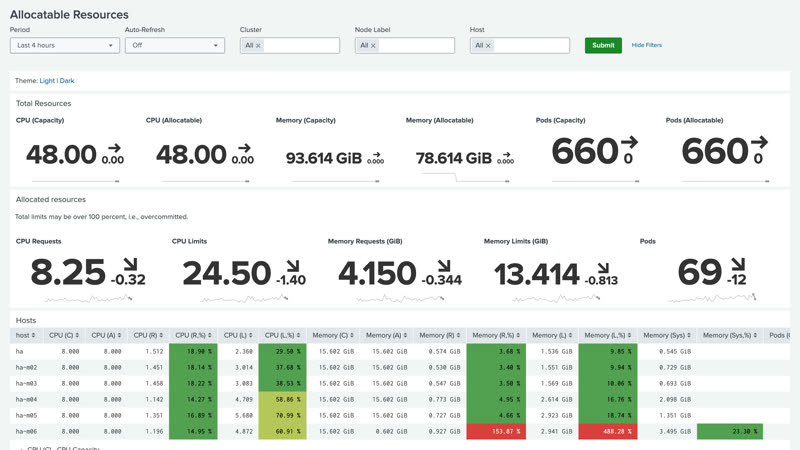Sort by Memory (A) column header
Image resolution: width=800 pixels, height=450 pixels.
pyautogui.click(x=386, y=335)
